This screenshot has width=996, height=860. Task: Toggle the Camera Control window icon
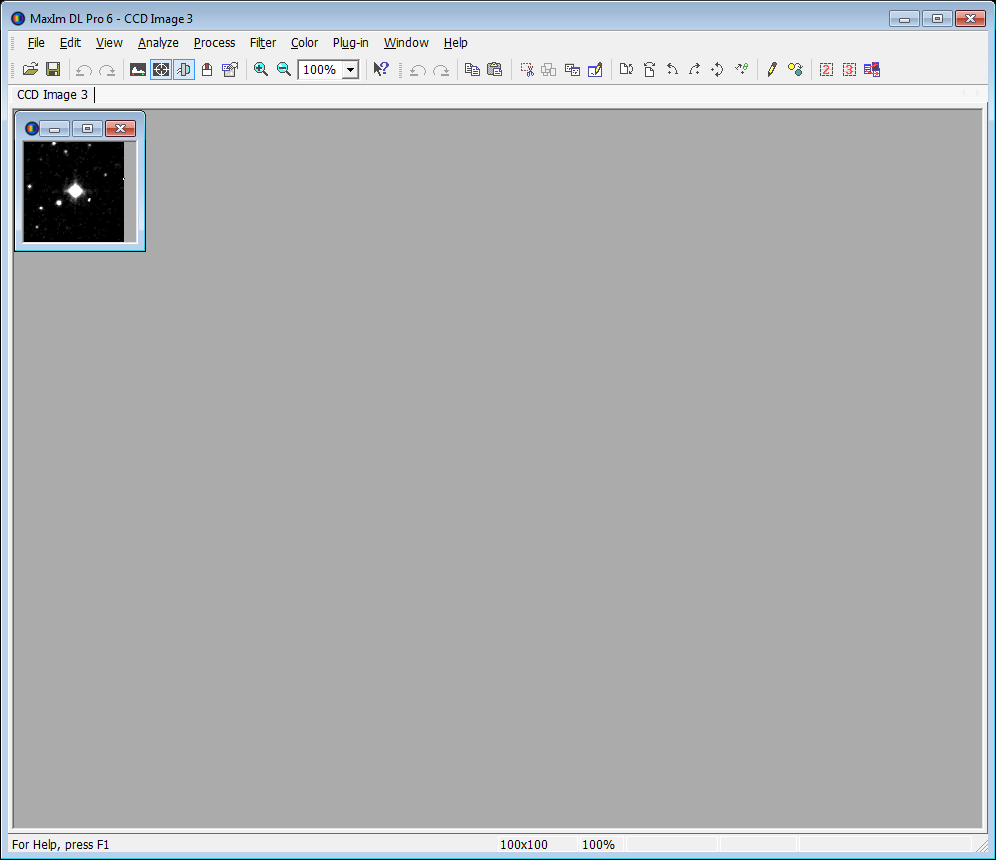(x=184, y=69)
